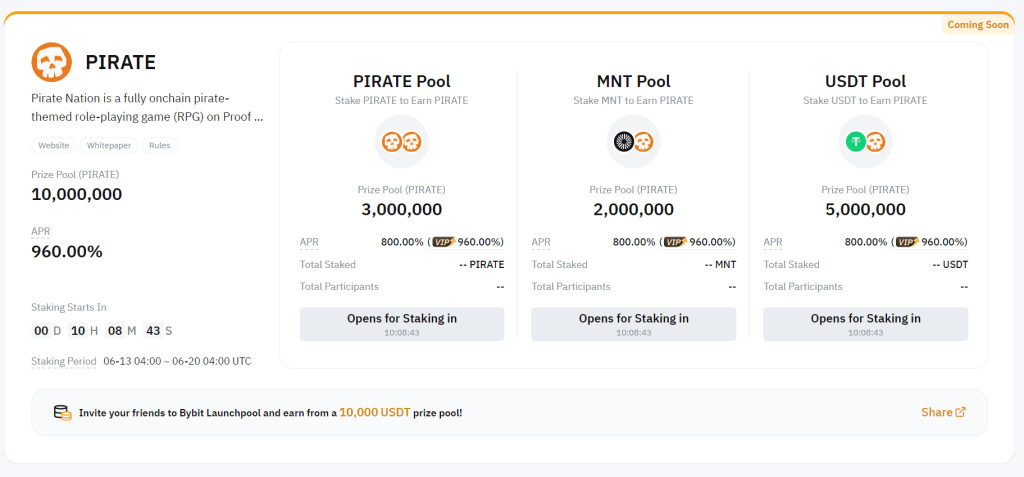This screenshot has width=1024, height=477.
Task: Click the PIRATE Pool double-skull icon
Action: (402, 142)
